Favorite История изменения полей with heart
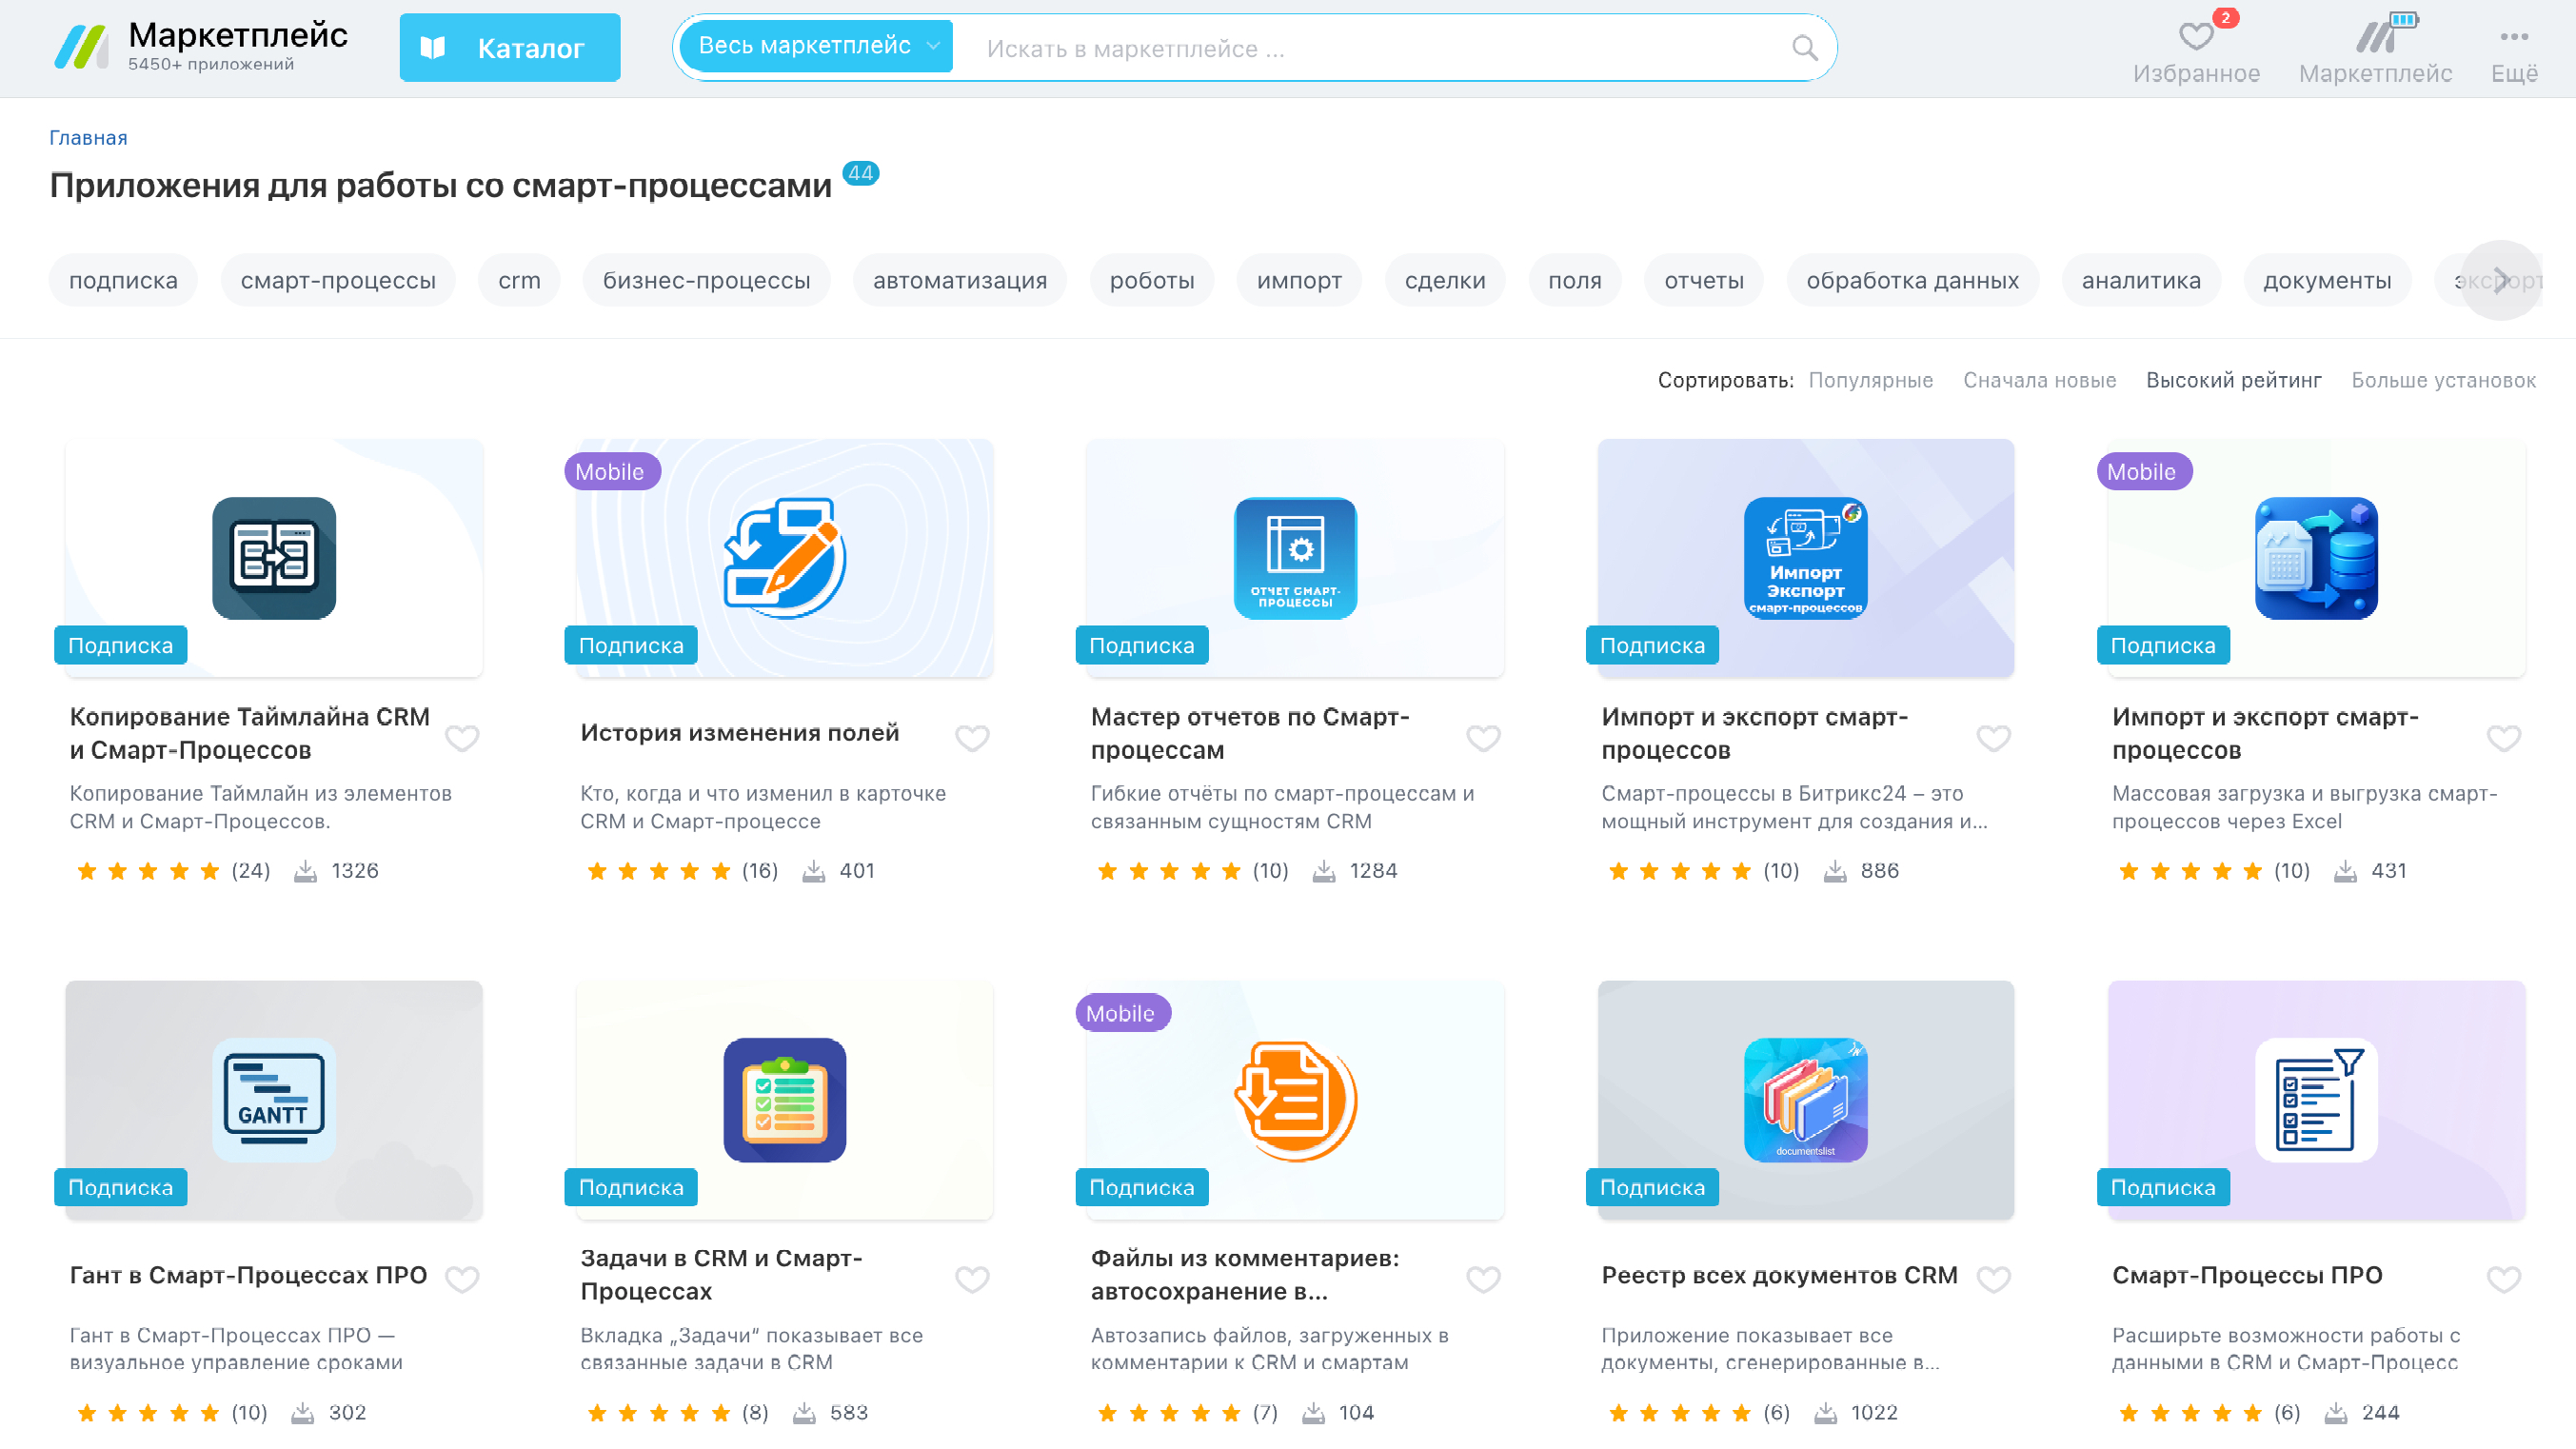Viewport: 2576px width, 1449px height. pyautogui.click(x=972, y=737)
